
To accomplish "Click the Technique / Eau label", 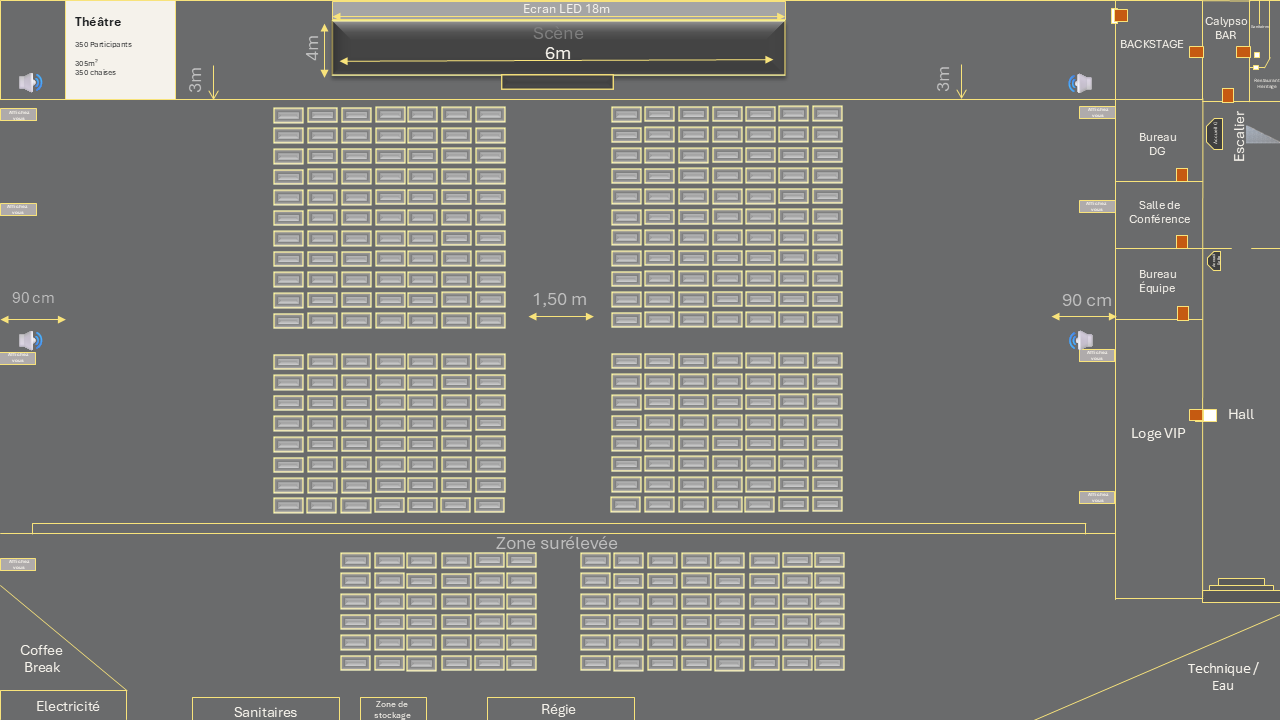I will [1223, 677].
